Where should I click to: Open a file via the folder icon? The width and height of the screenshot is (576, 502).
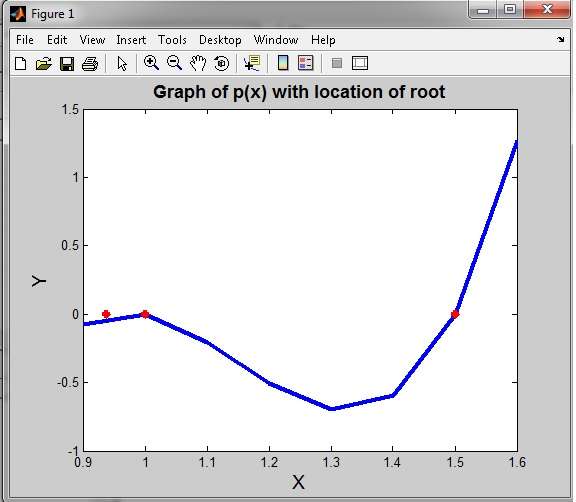pyautogui.click(x=44, y=64)
